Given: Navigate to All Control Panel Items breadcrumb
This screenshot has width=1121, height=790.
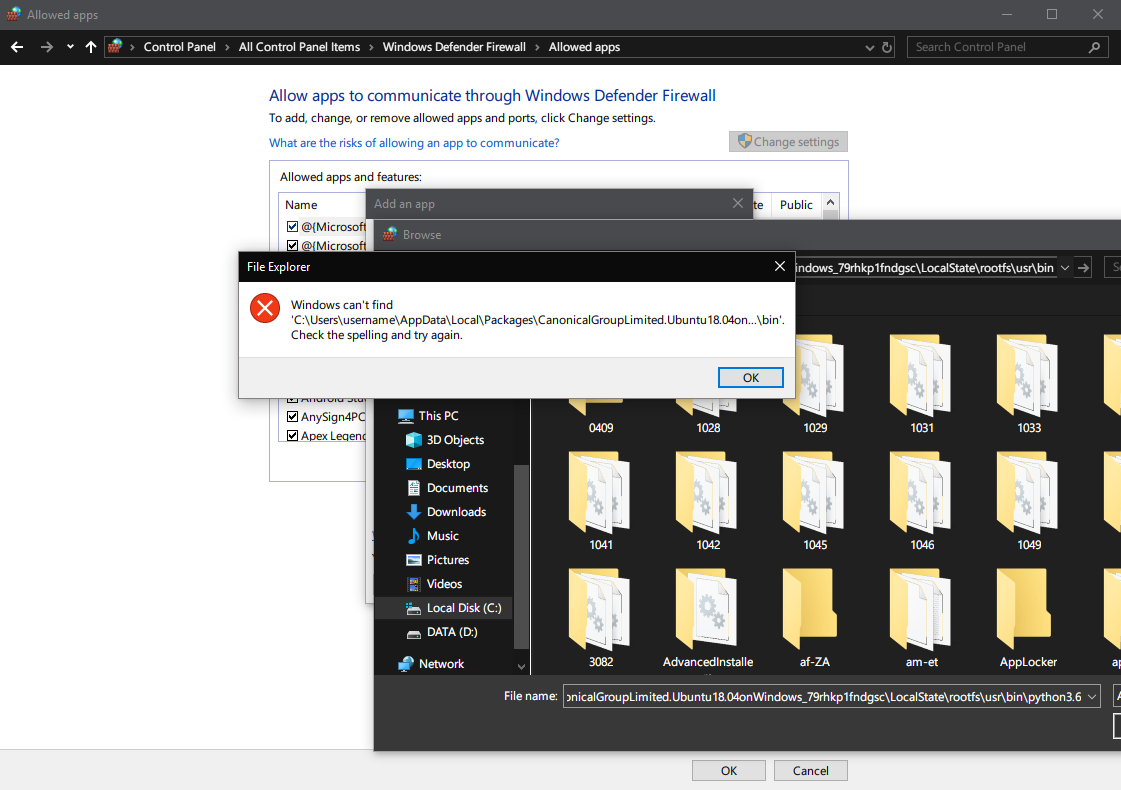Looking at the screenshot, I should (x=299, y=47).
